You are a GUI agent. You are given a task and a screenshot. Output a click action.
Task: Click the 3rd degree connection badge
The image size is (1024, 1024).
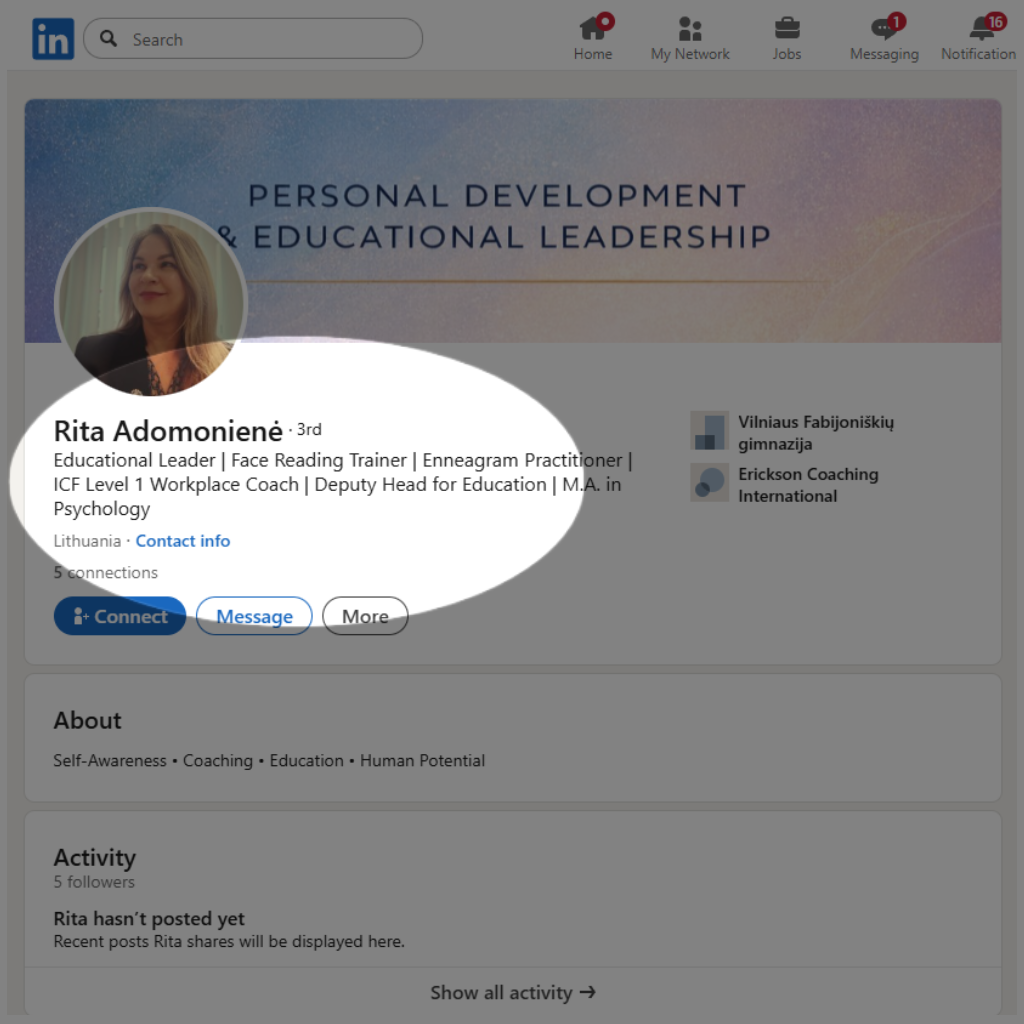coord(309,430)
